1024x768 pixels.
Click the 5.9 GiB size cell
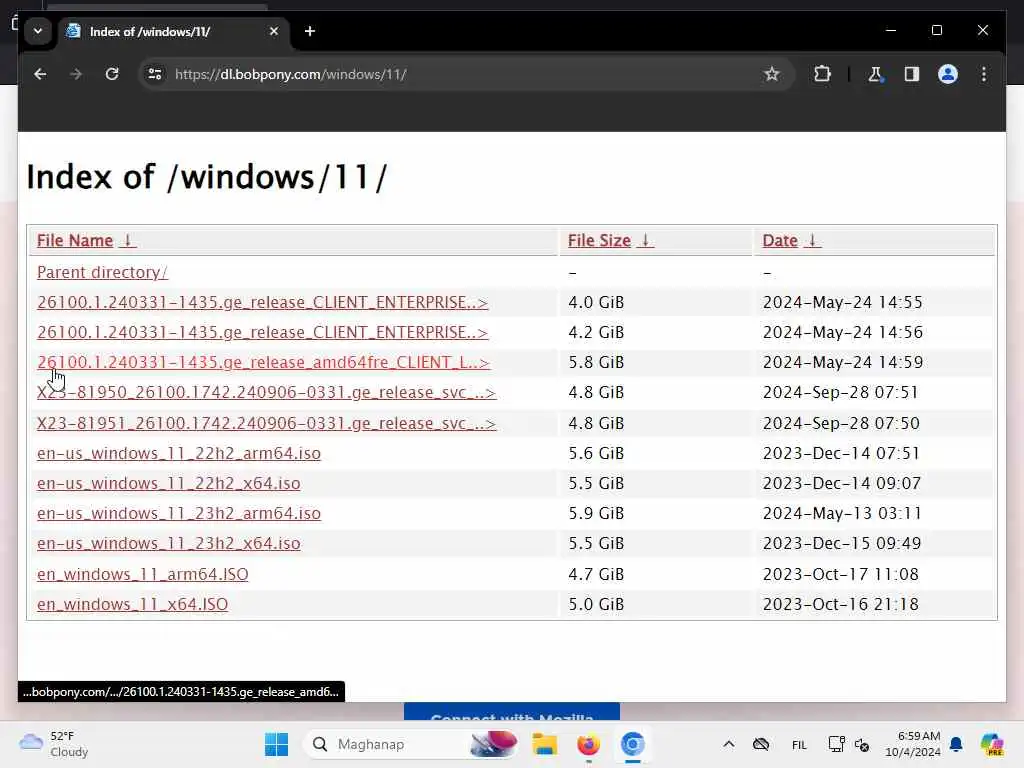pos(596,513)
